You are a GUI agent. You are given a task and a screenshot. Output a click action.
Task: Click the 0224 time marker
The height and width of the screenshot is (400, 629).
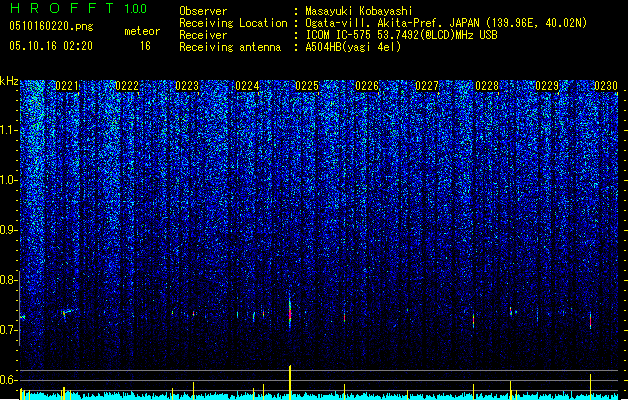click(x=247, y=86)
